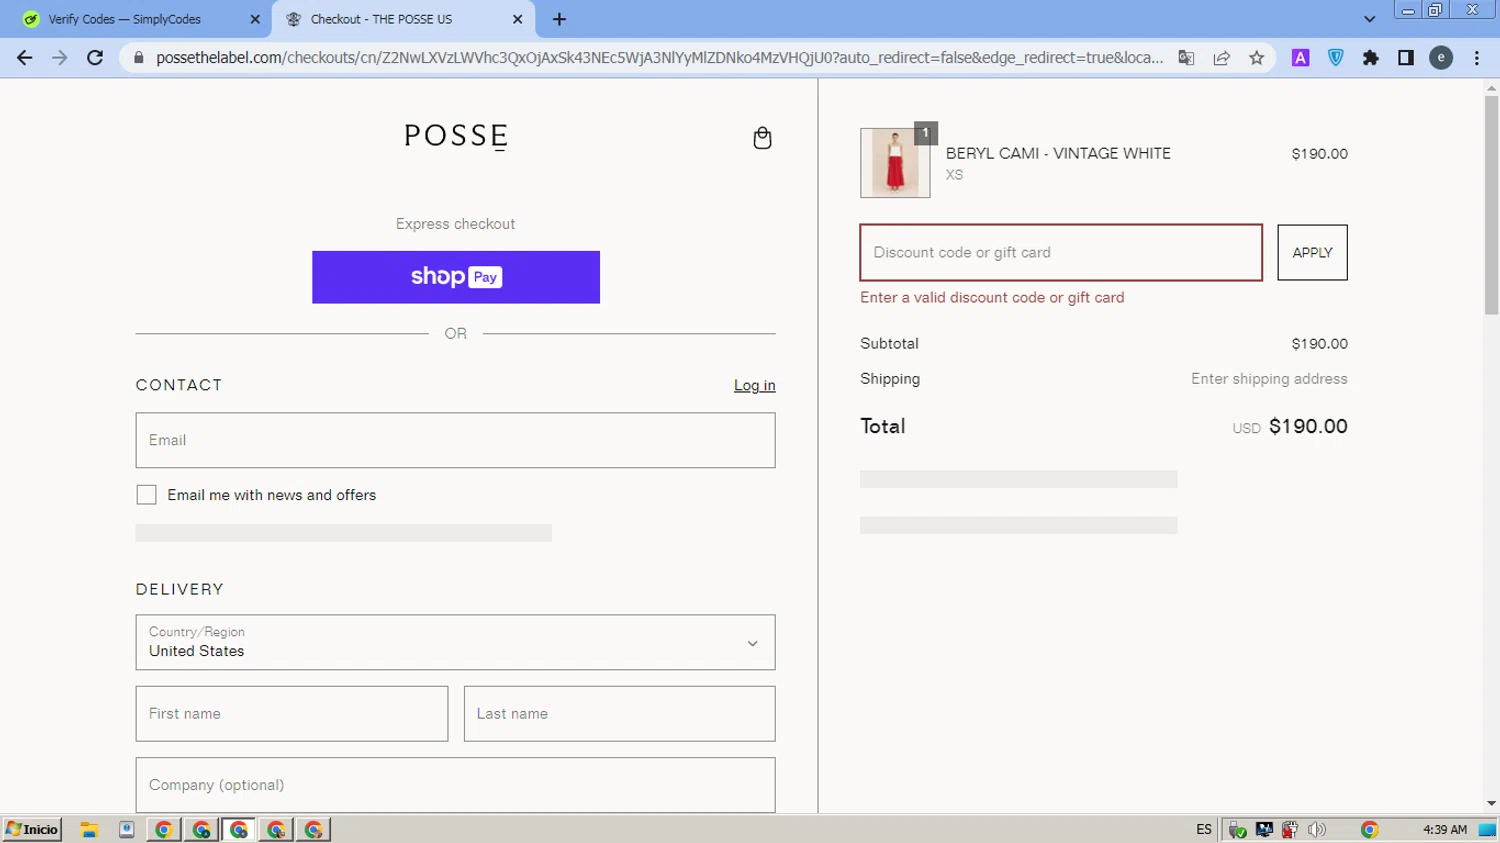Open the shopping bag cart icon
This screenshot has width=1500, height=843.
(762, 137)
